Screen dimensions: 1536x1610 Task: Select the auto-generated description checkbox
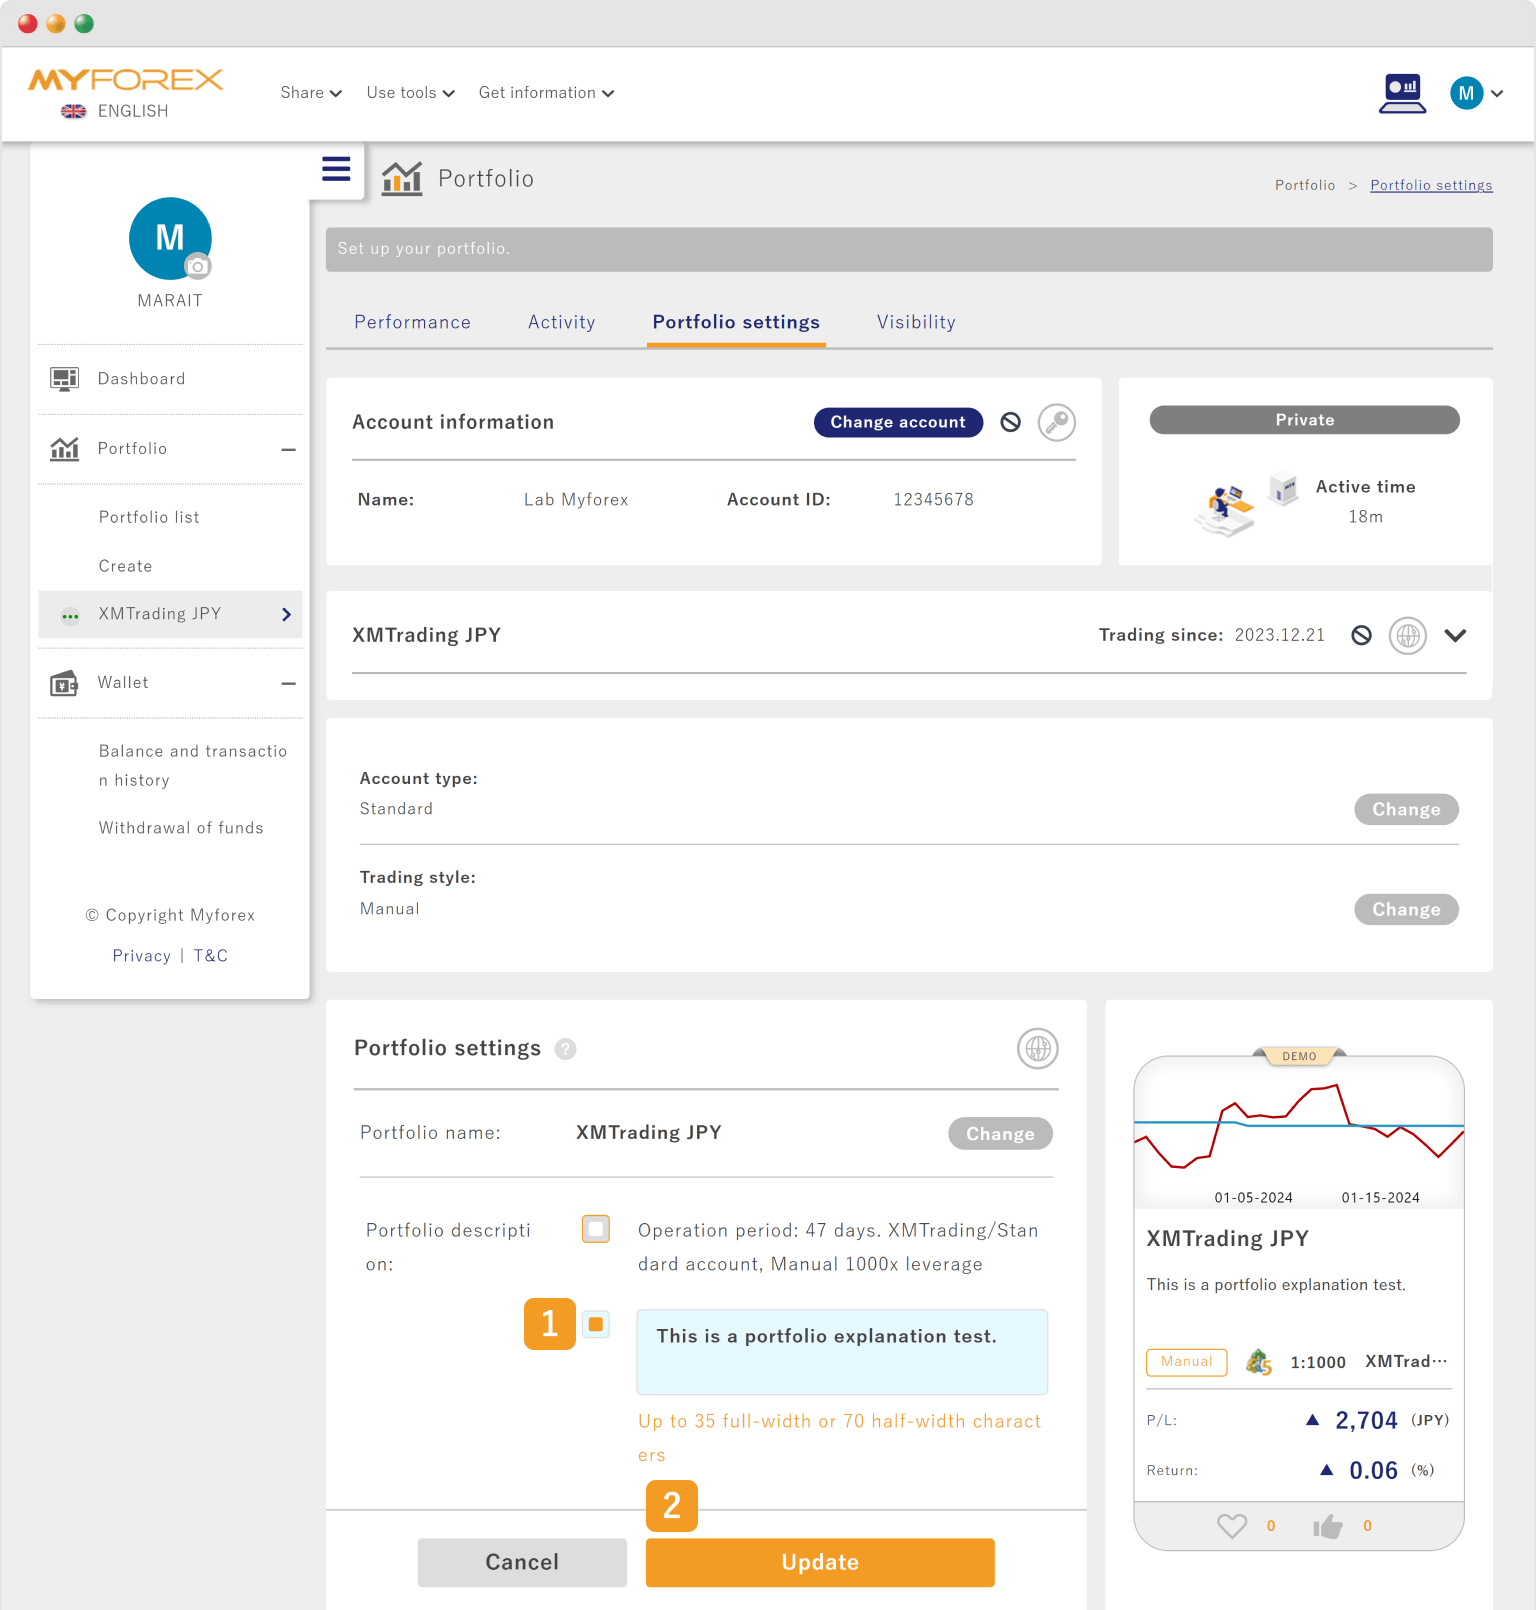click(596, 1229)
